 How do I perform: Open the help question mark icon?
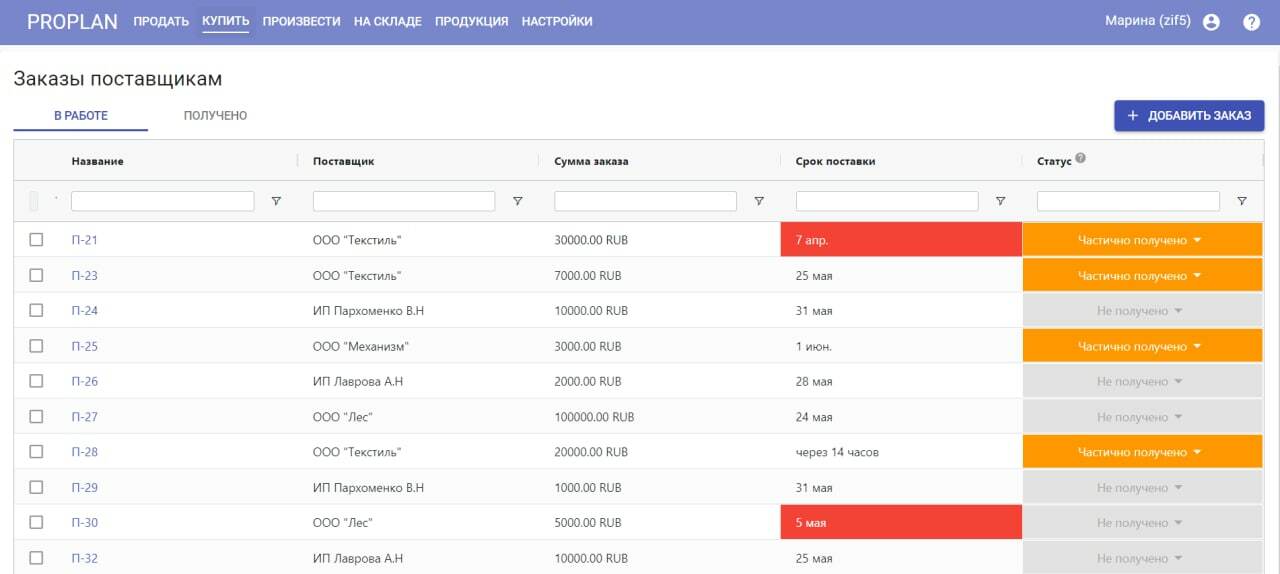pos(1251,22)
